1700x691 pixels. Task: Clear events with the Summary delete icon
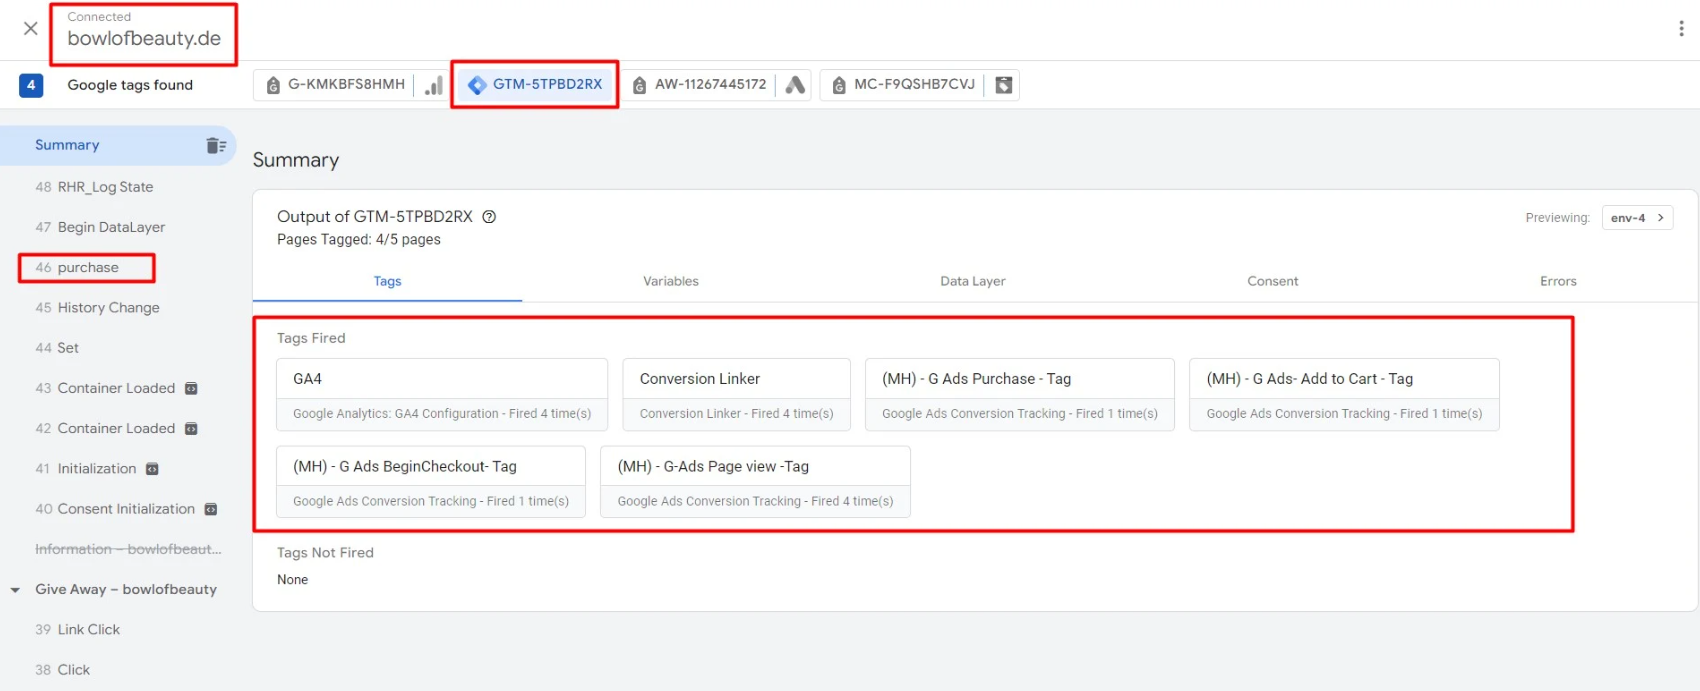[216, 145]
